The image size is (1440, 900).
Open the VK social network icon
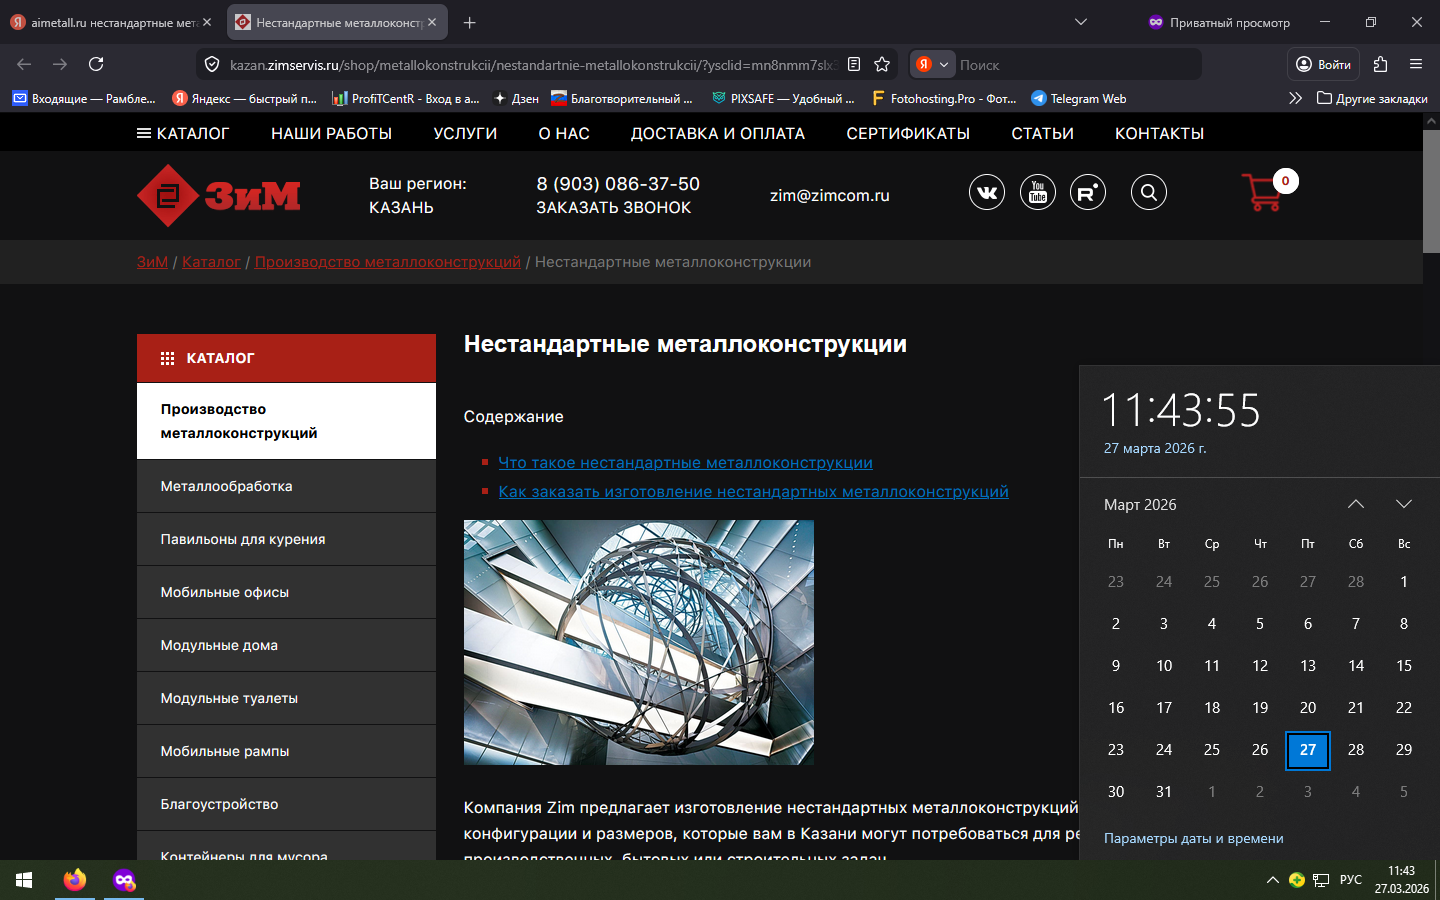click(x=986, y=192)
